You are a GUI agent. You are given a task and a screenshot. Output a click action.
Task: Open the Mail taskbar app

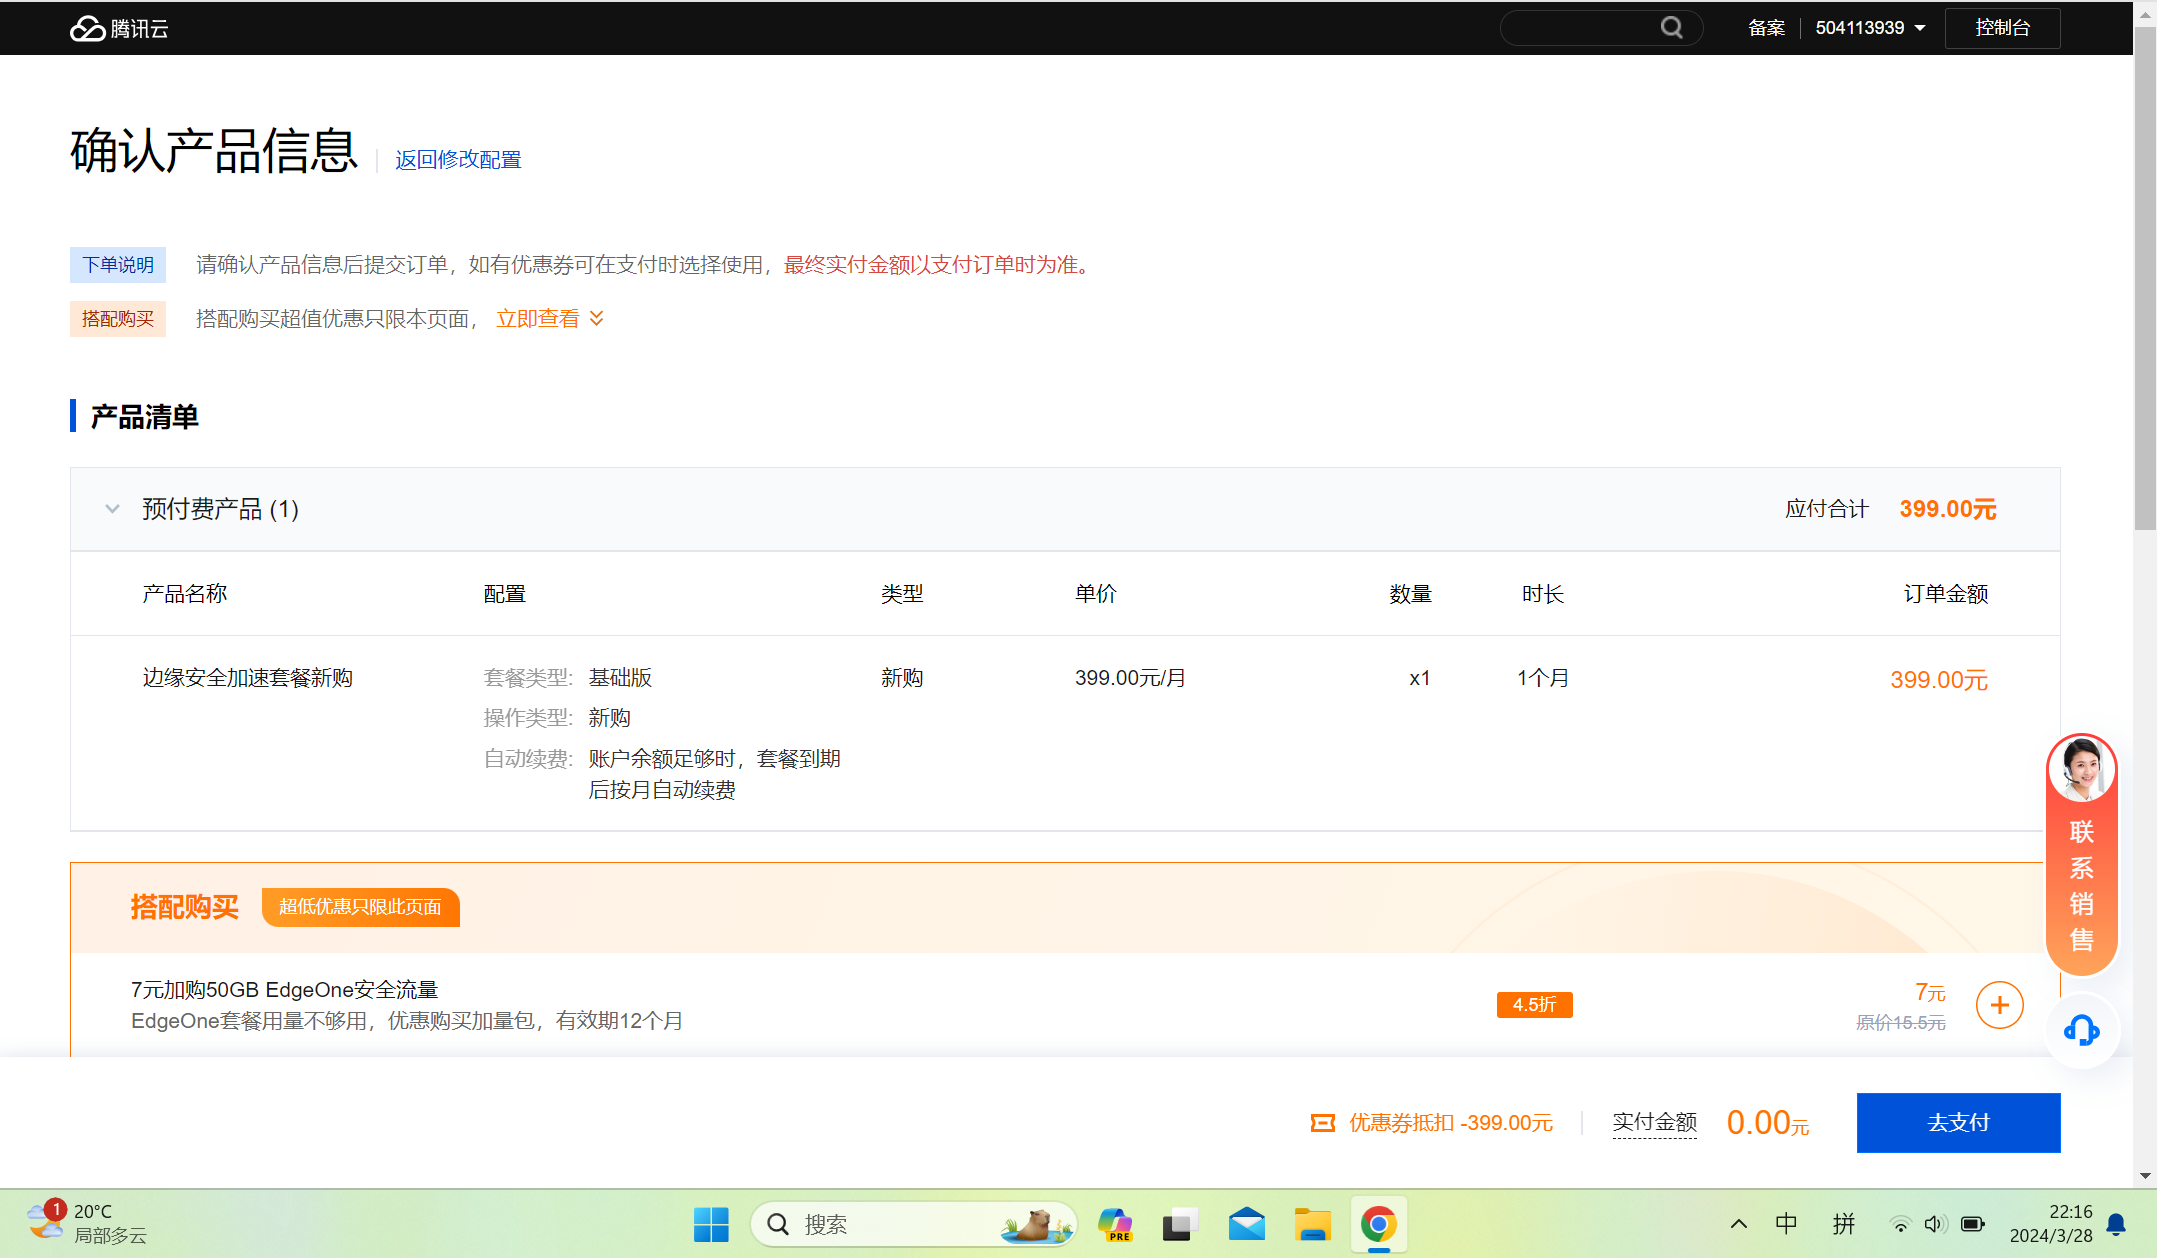(x=1246, y=1224)
